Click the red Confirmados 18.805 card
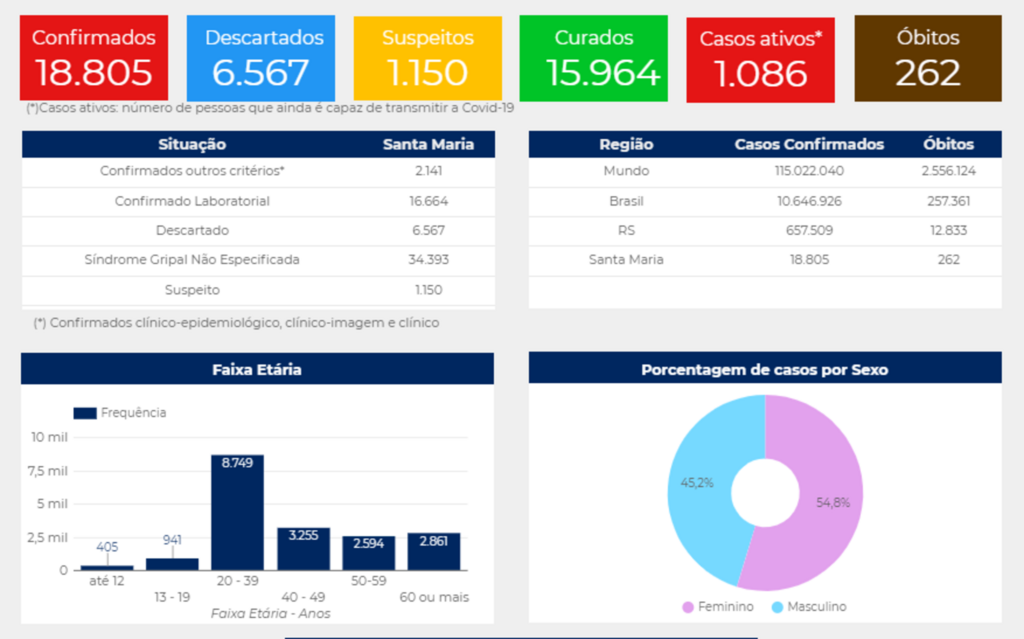Viewport: 1024px width, 639px height. click(x=94, y=58)
